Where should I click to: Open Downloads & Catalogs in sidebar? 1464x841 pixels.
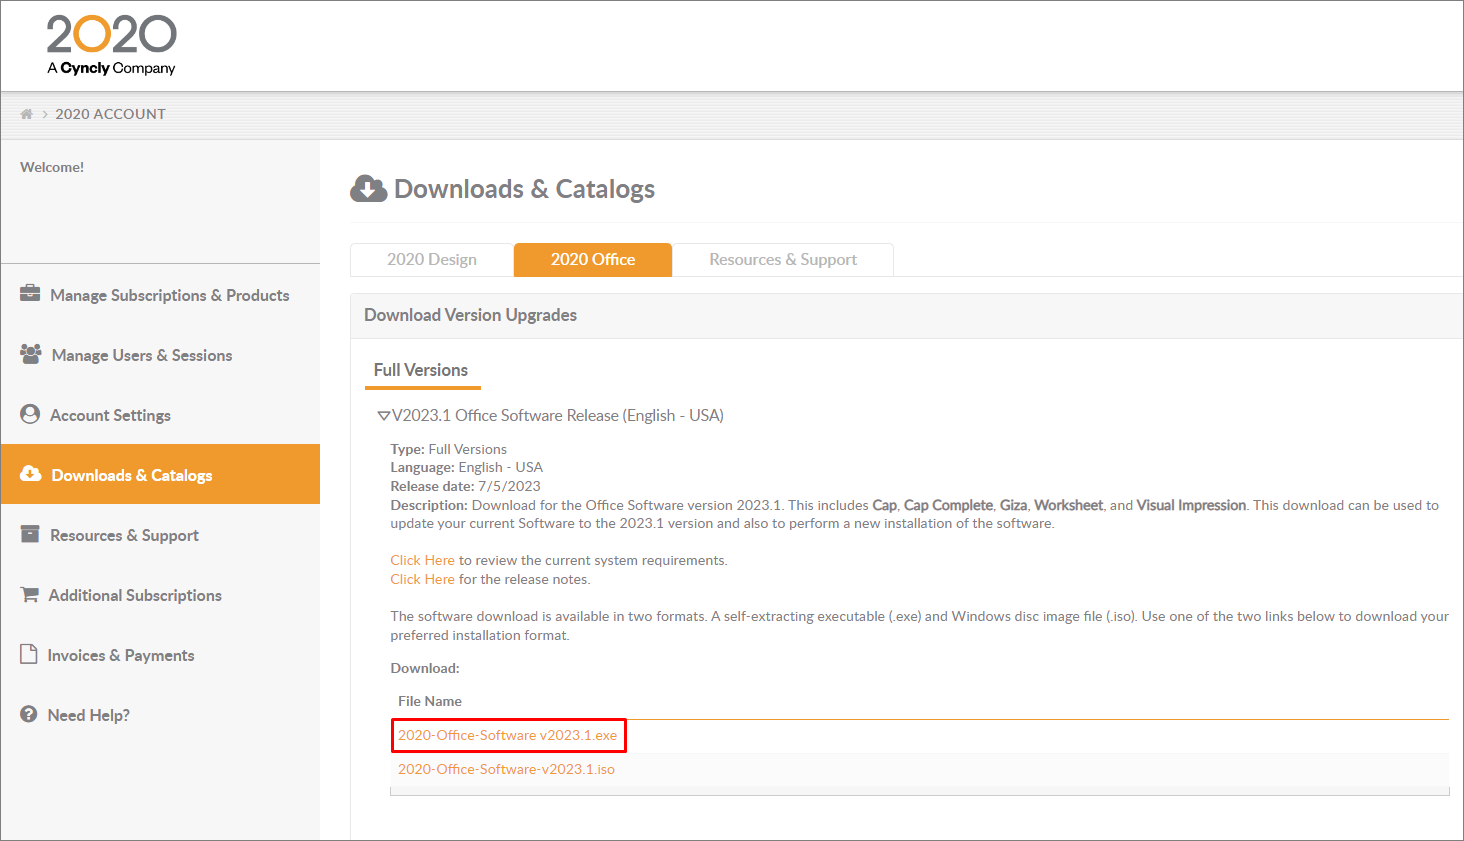click(x=160, y=474)
